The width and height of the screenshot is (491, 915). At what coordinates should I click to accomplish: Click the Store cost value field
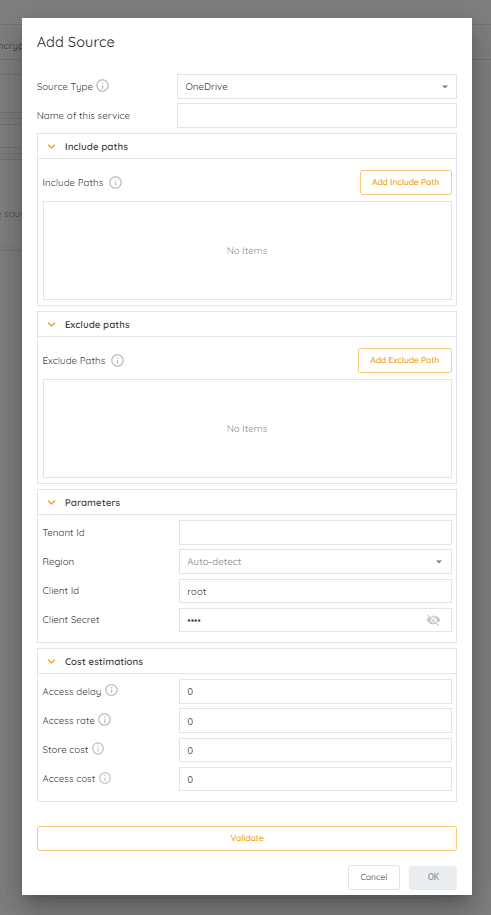point(315,750)
